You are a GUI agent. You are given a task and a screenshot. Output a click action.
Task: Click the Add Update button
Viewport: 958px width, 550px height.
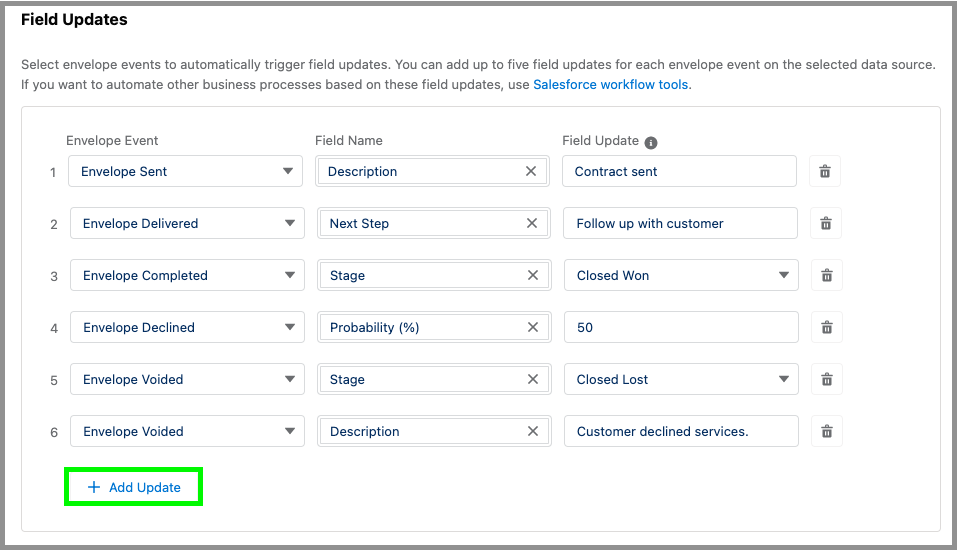[134, 487]
